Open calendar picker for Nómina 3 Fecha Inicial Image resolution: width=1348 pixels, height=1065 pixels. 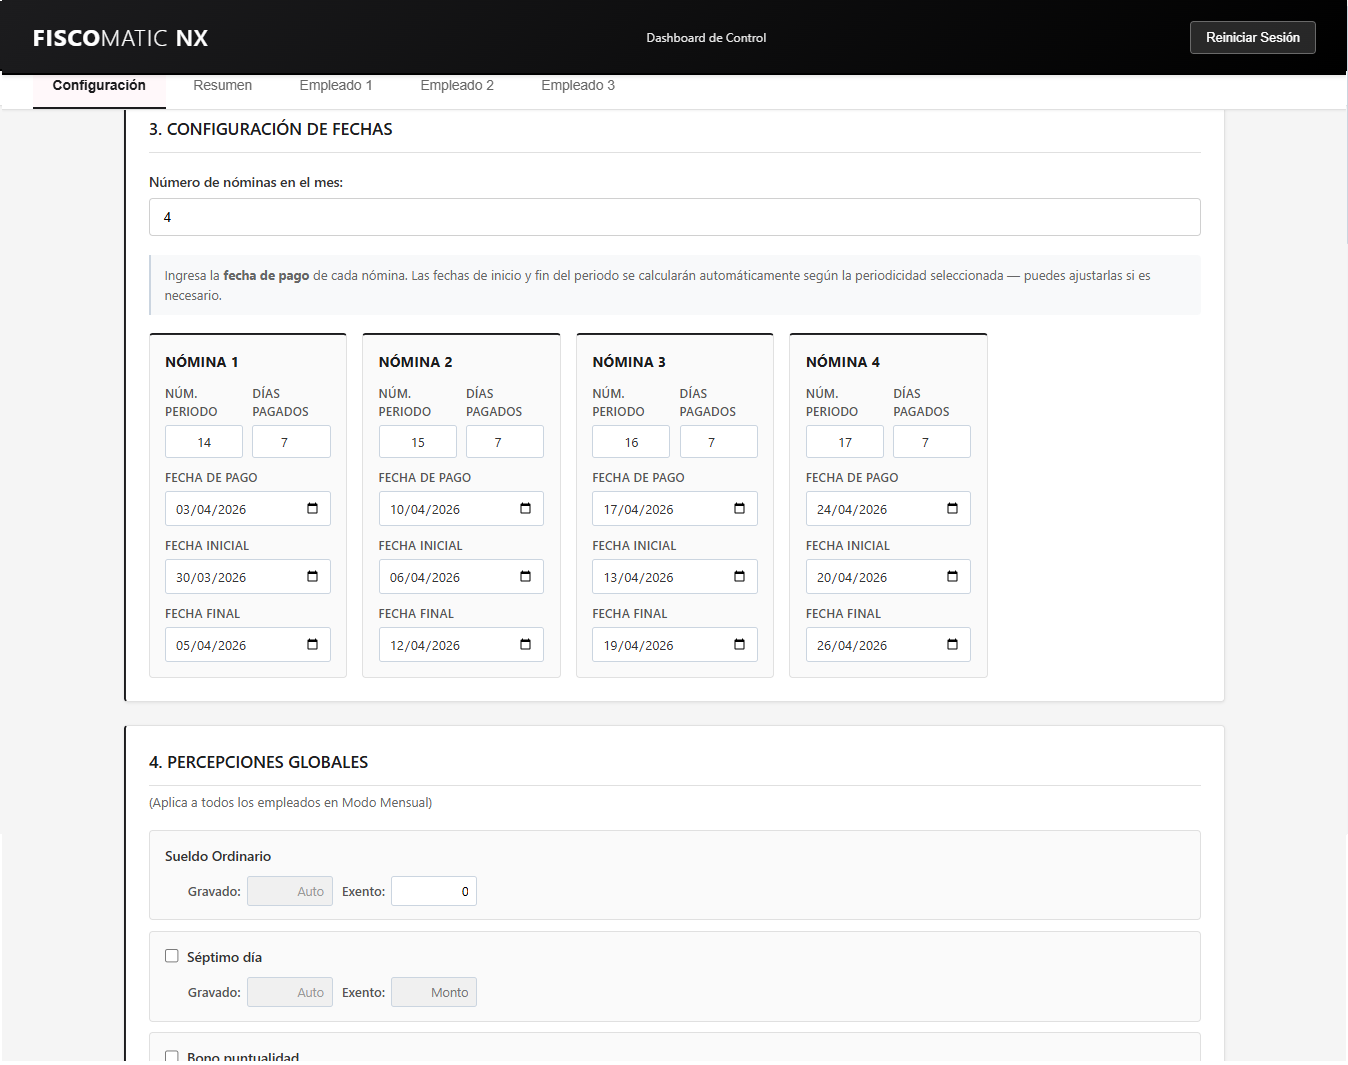click(739, 576)
